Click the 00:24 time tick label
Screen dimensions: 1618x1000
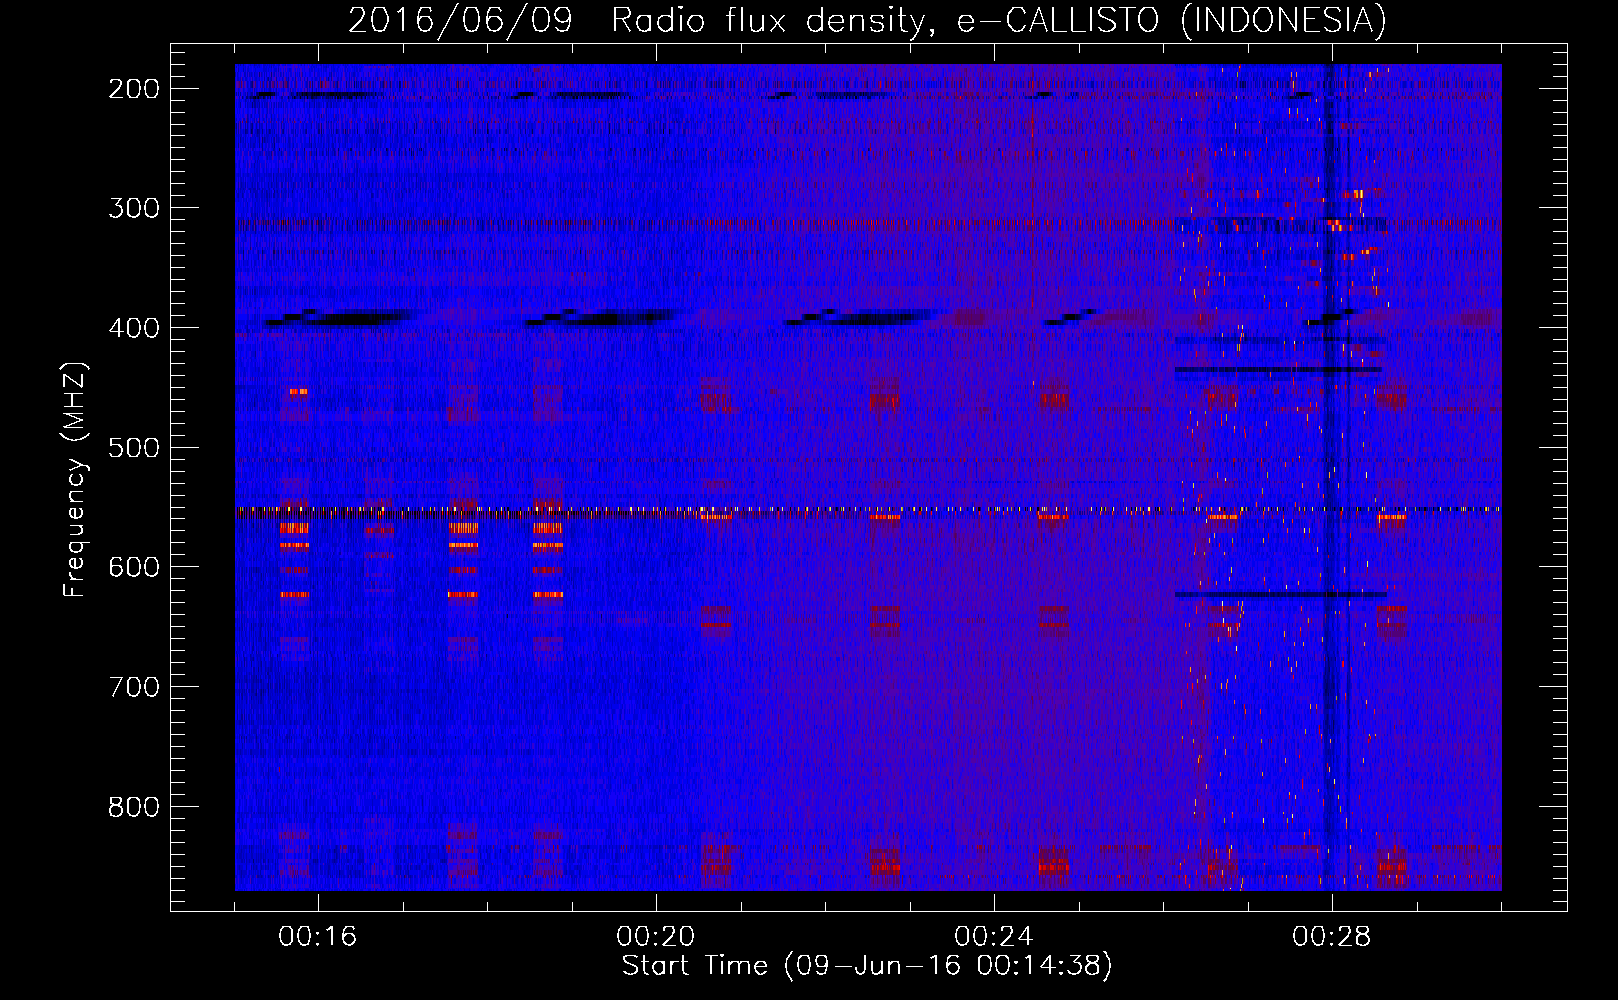[994, 937]
